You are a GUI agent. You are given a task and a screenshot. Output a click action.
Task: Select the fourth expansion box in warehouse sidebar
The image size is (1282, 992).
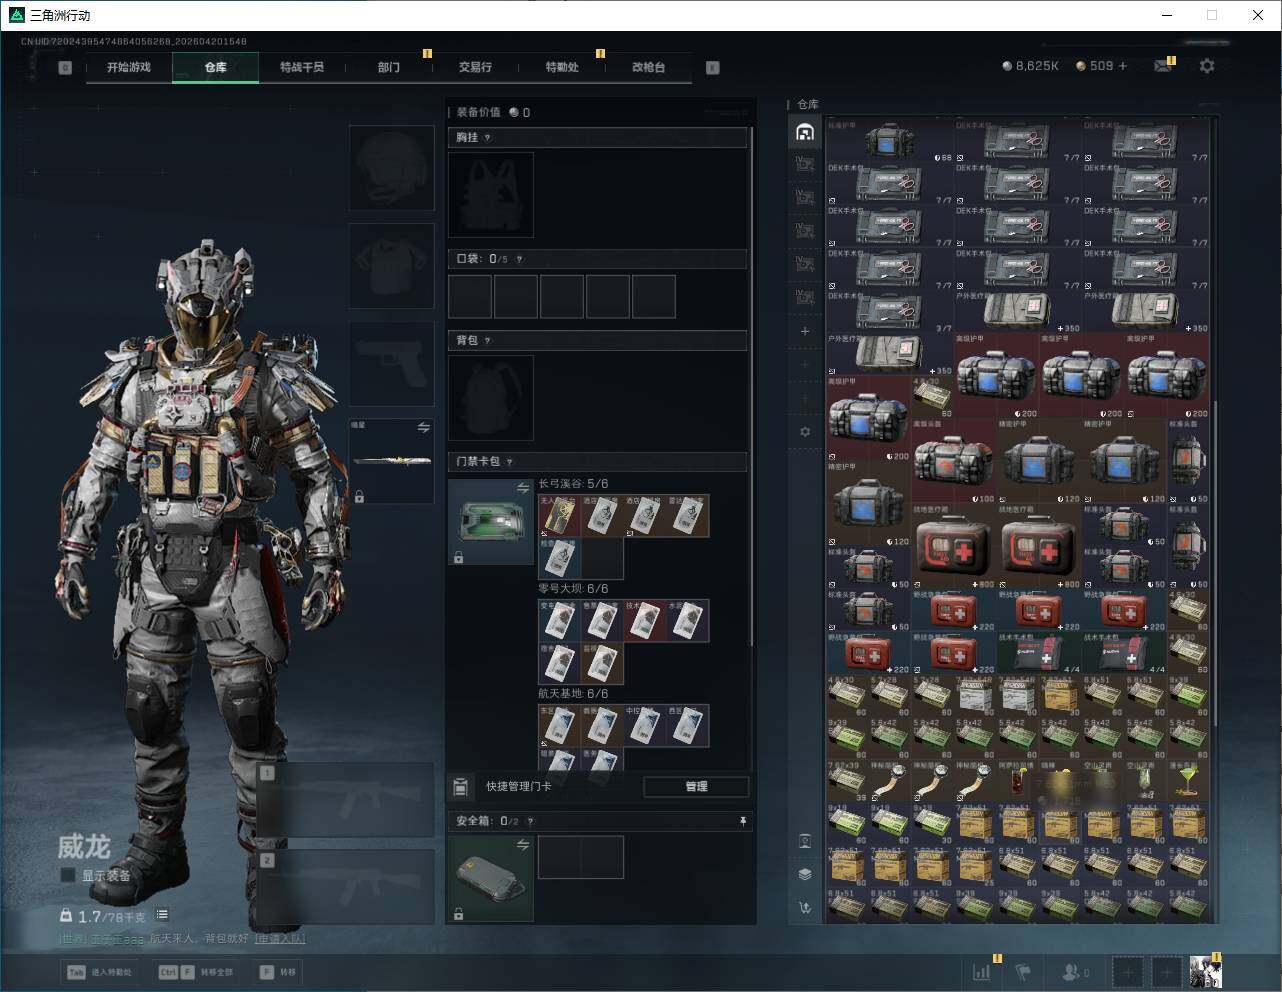click(x=805, y=264)
